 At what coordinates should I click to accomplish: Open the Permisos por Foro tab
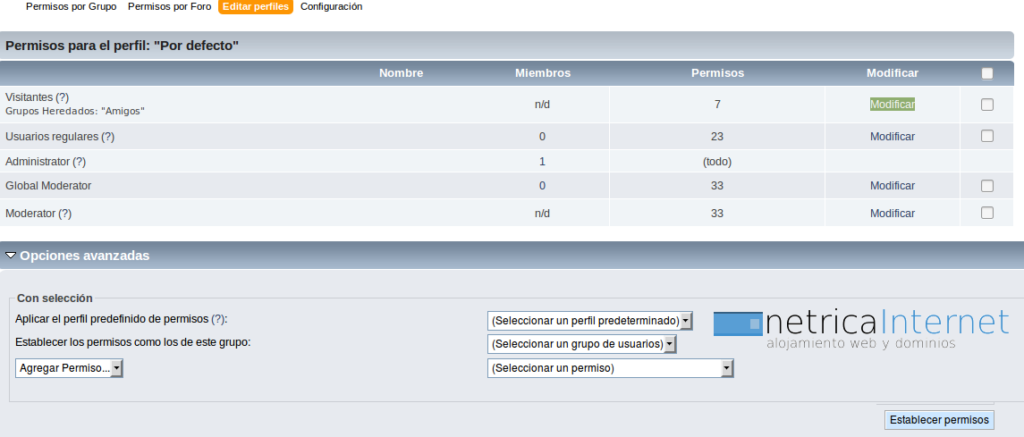[x=168, y=7]
